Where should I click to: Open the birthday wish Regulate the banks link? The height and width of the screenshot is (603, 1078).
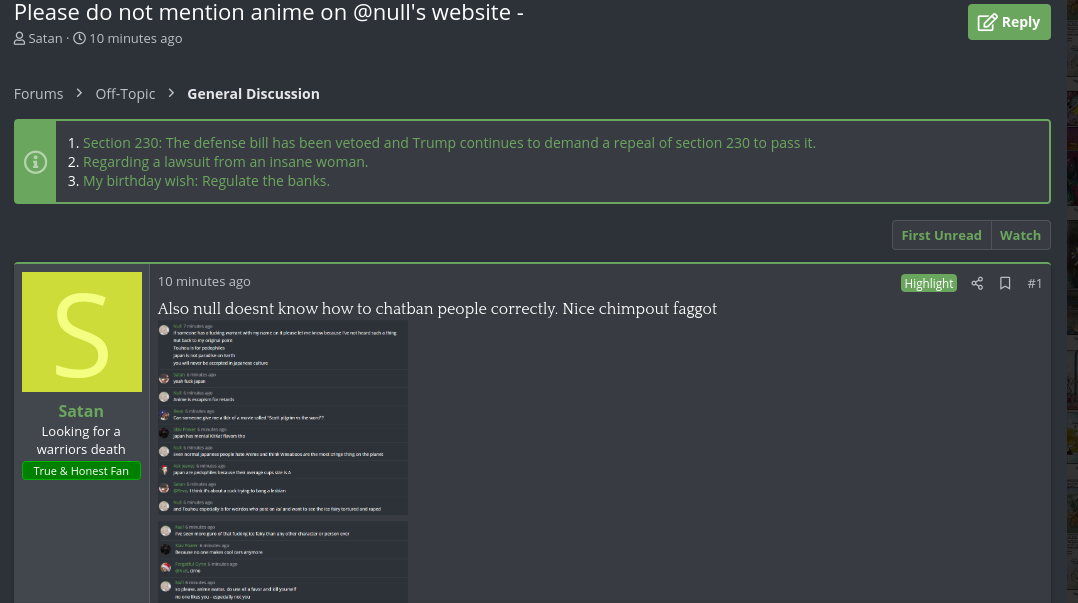click(x=206, y=181)
